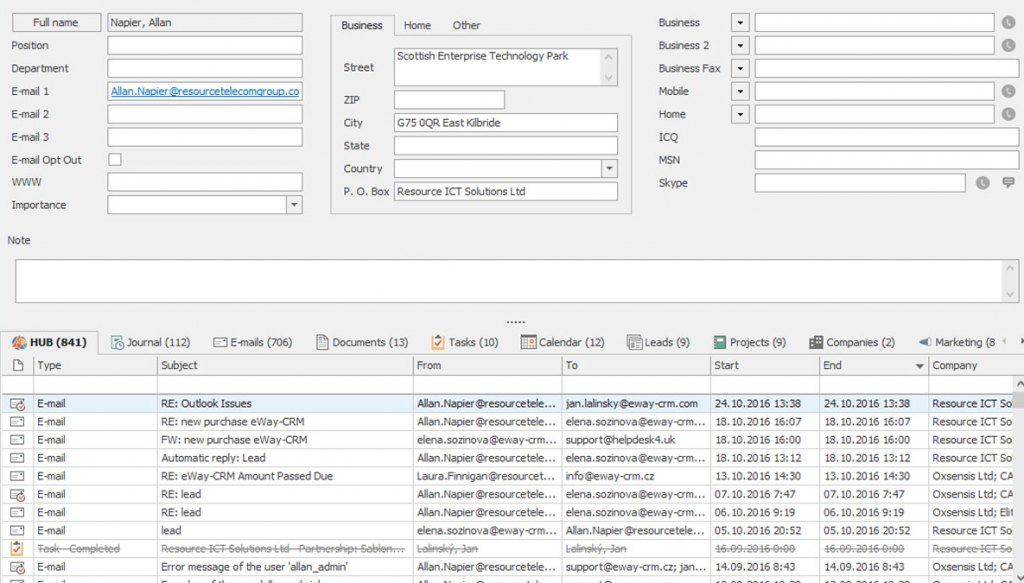Open the Journal (112) tab
The image size is (1024, 583).
point(150,342)
